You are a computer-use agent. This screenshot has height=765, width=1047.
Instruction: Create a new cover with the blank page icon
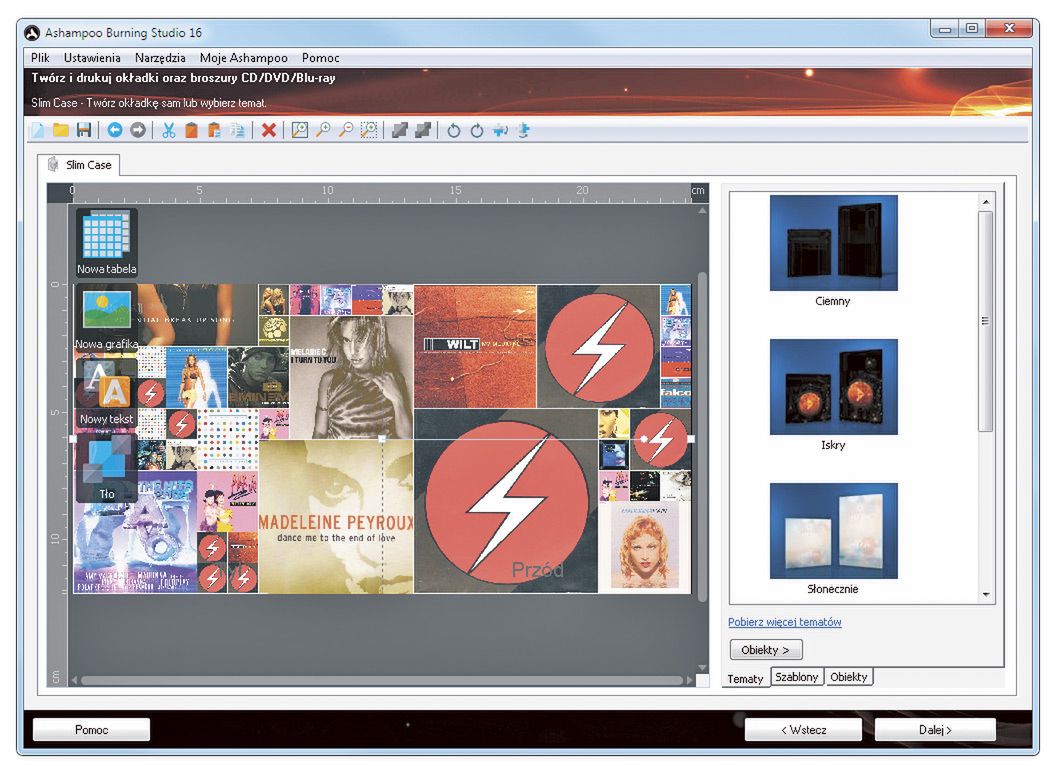click(39, 130)
